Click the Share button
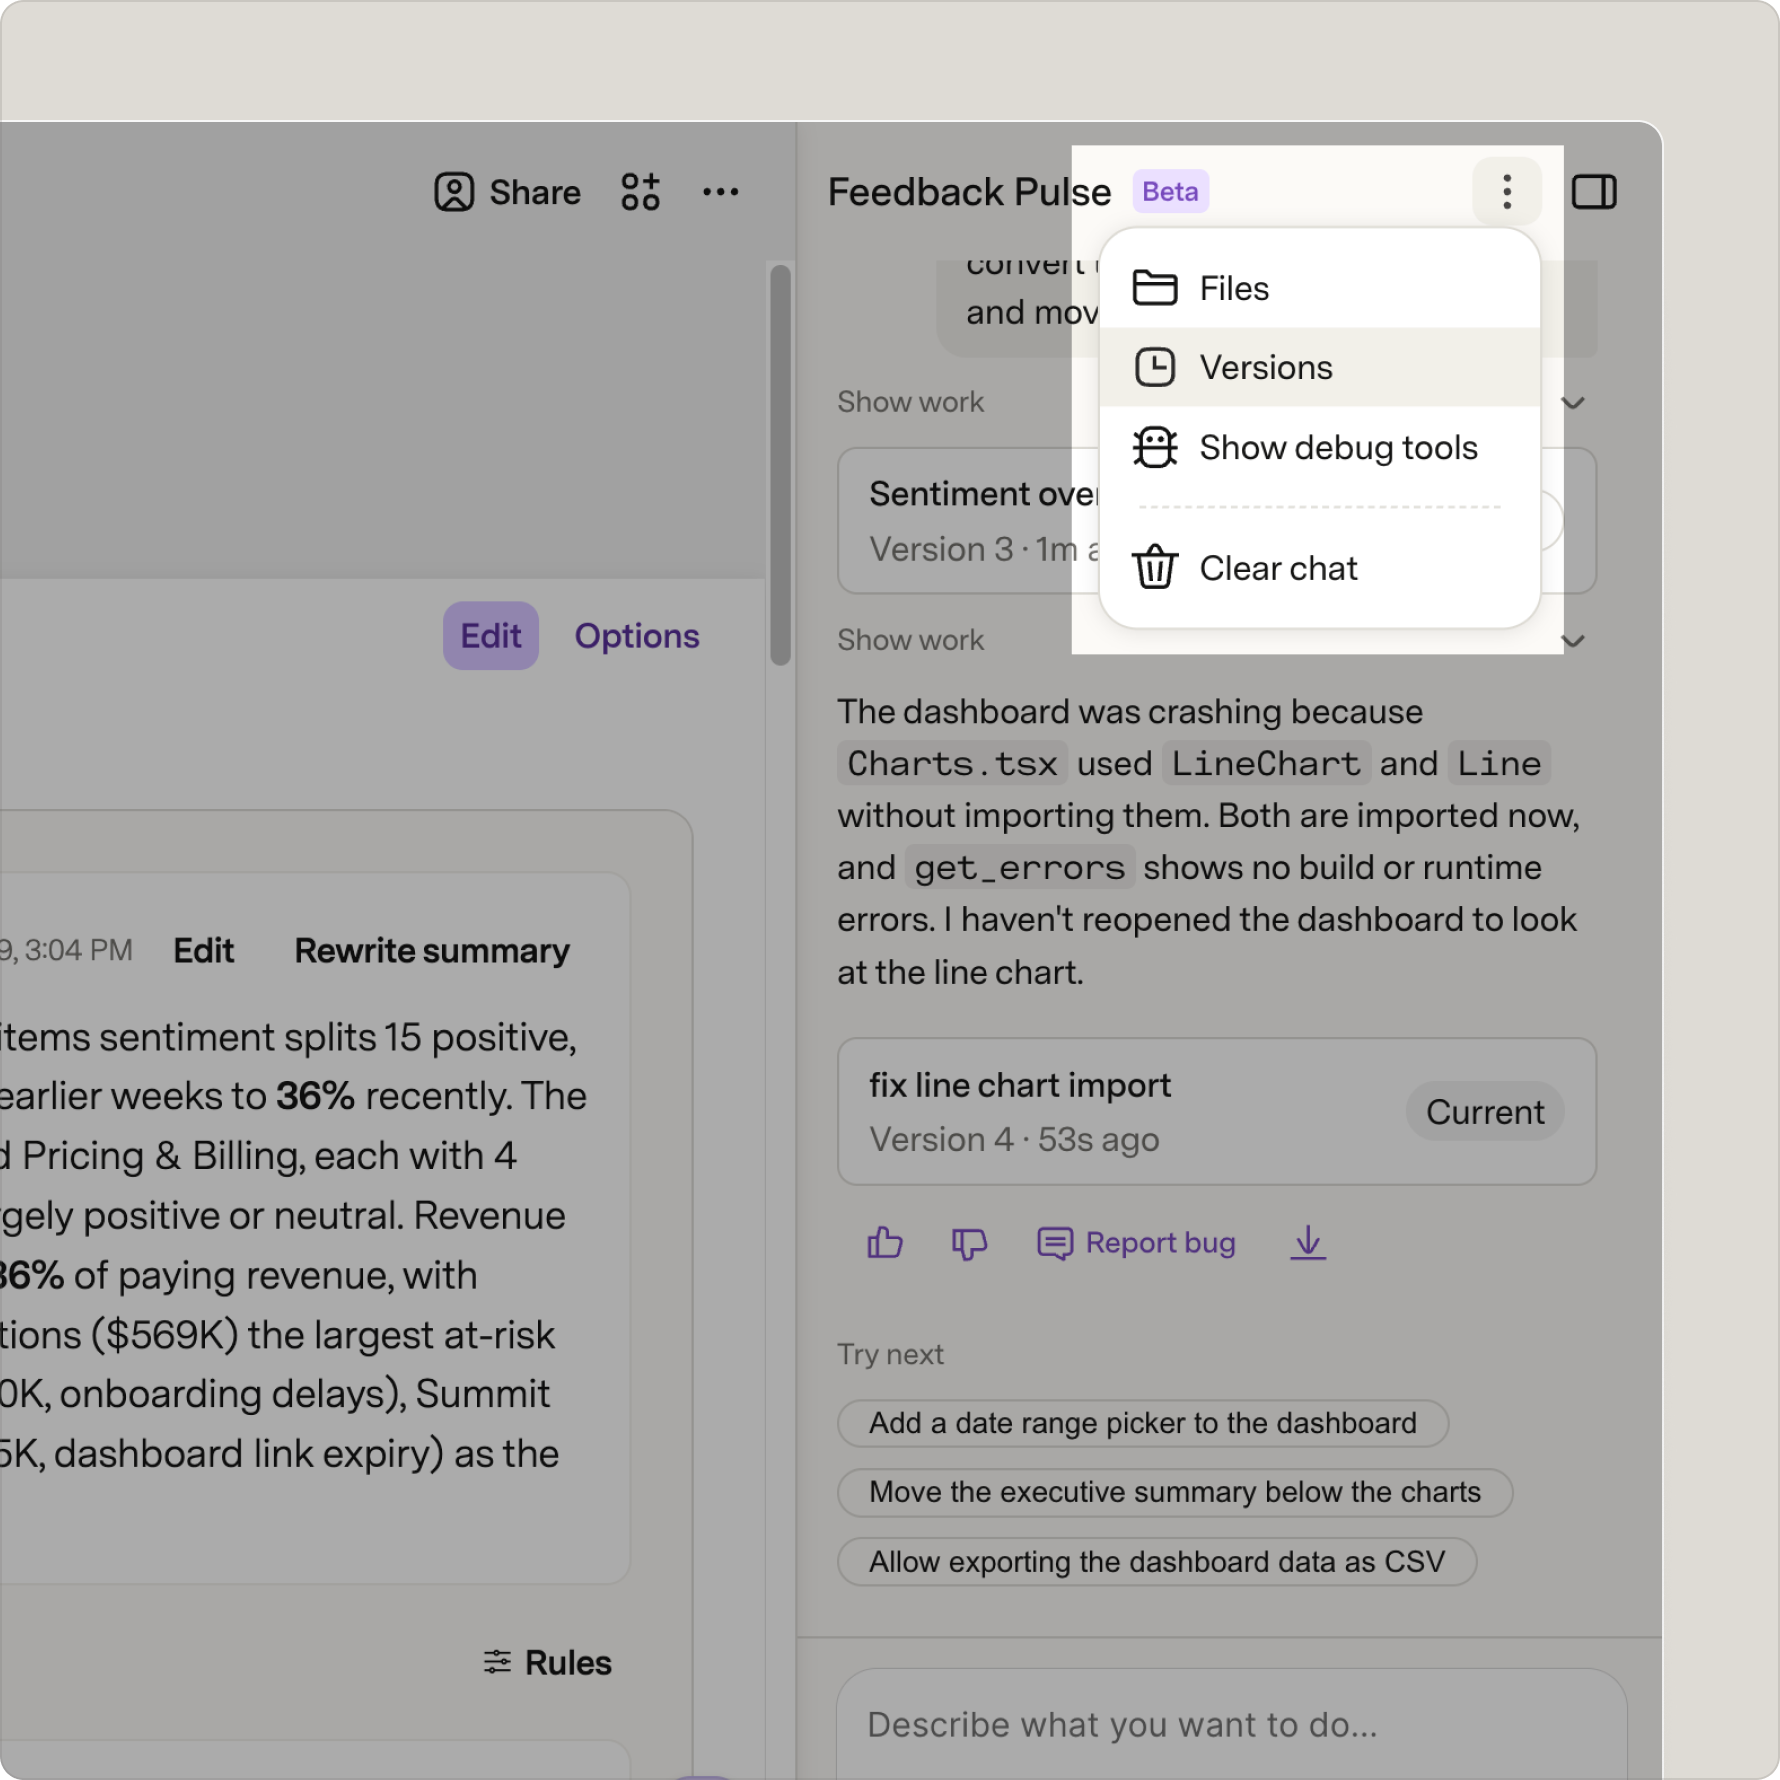 pyautogui.click(x=507, y=191)
